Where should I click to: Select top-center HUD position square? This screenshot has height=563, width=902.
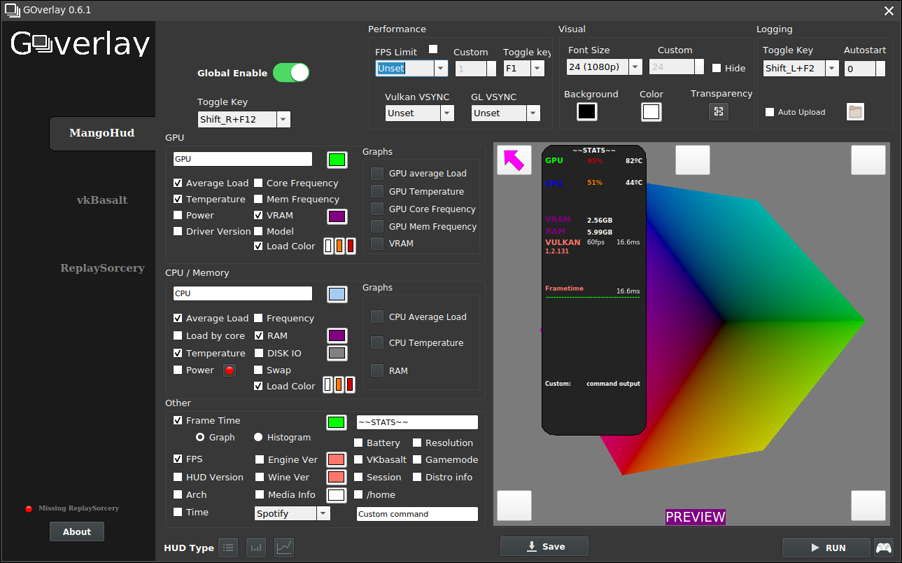tap(693, 160)
